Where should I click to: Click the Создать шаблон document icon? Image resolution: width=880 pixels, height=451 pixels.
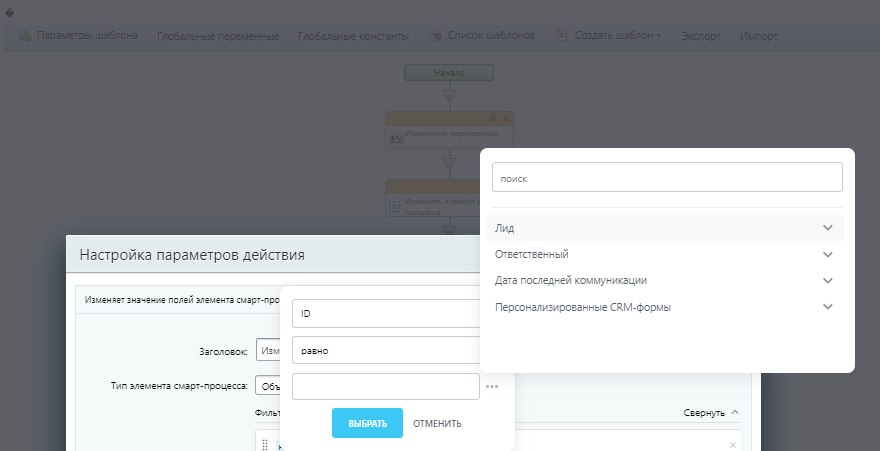561,35
